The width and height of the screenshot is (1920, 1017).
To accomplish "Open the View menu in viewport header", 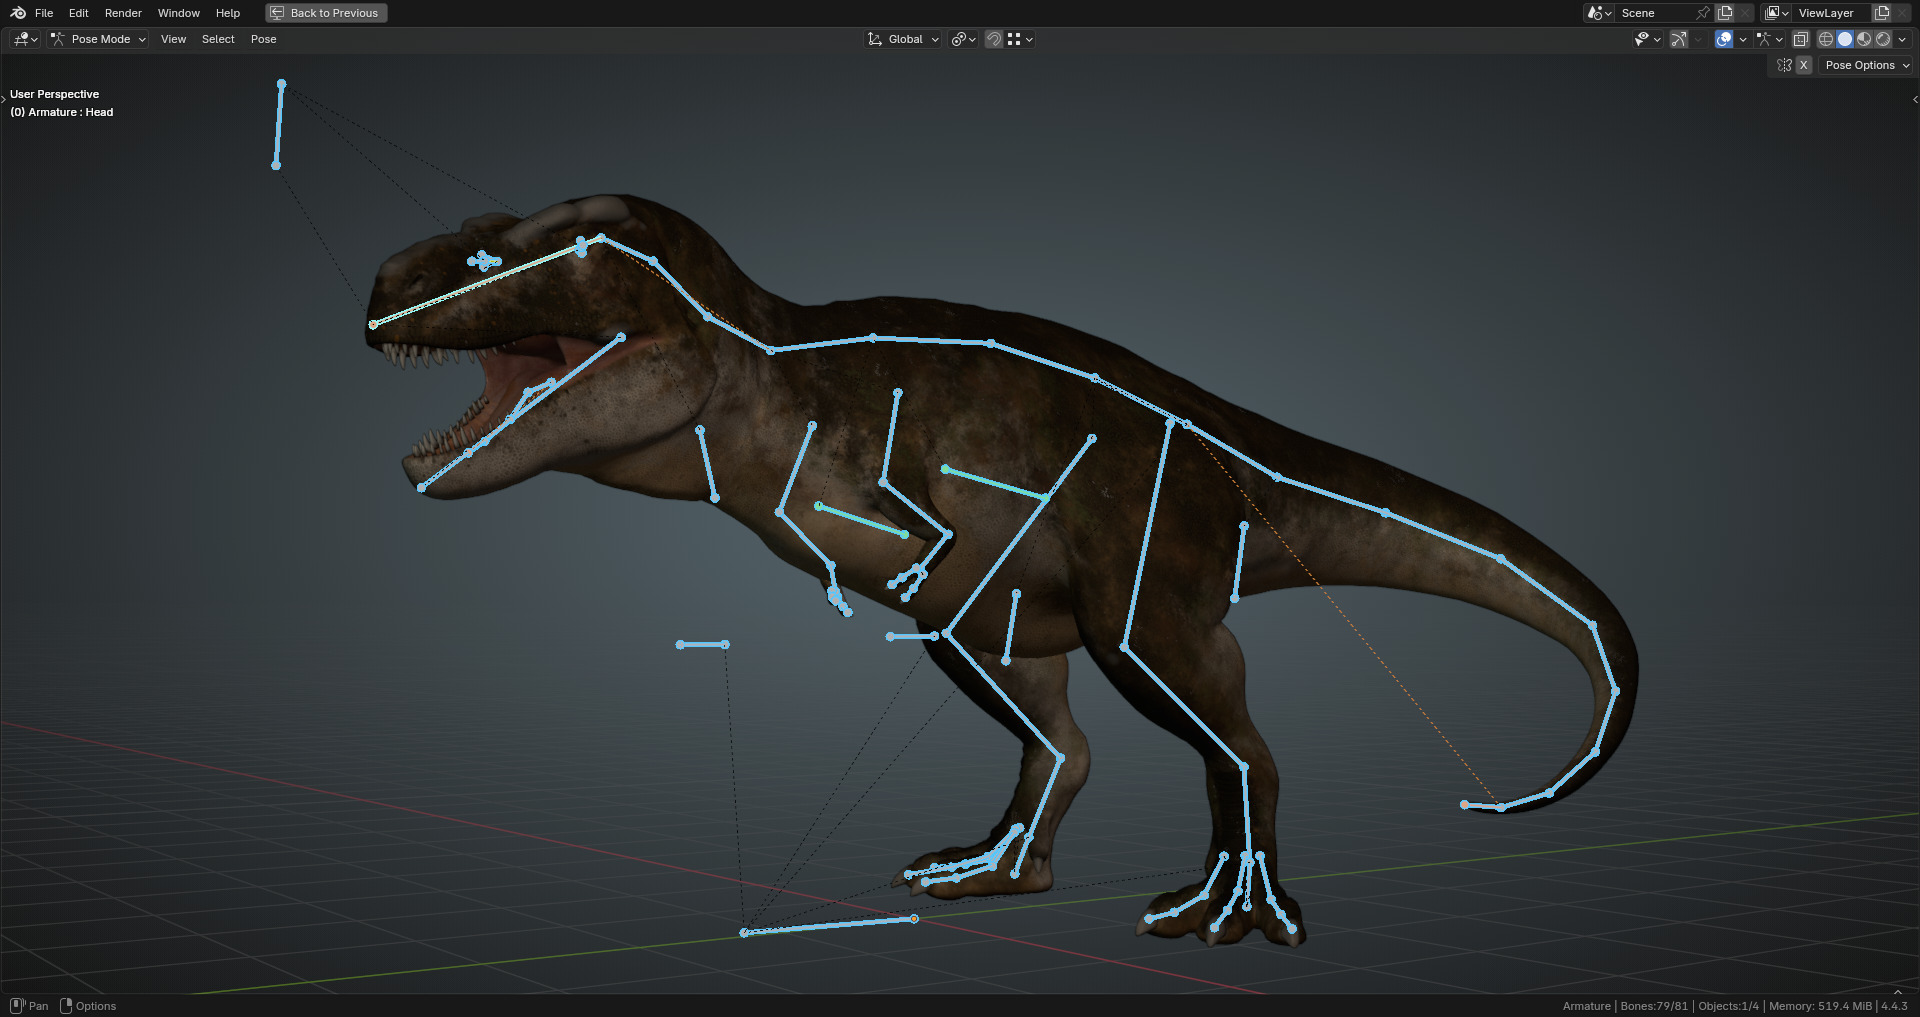I will (x=173, y=39).
